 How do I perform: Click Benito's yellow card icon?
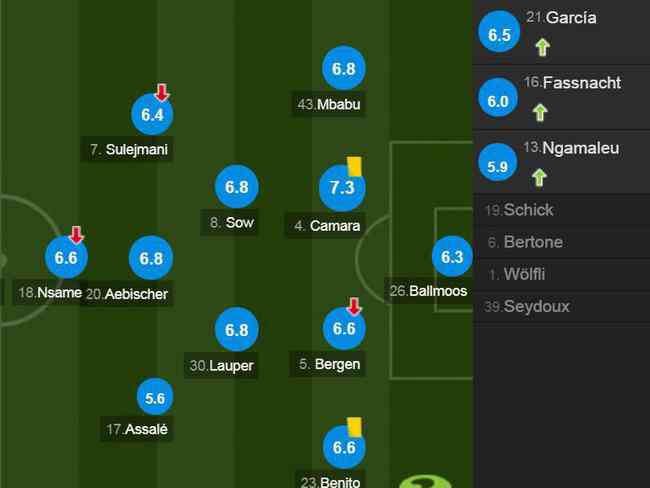pyautogui.click(x=354, y=427)
